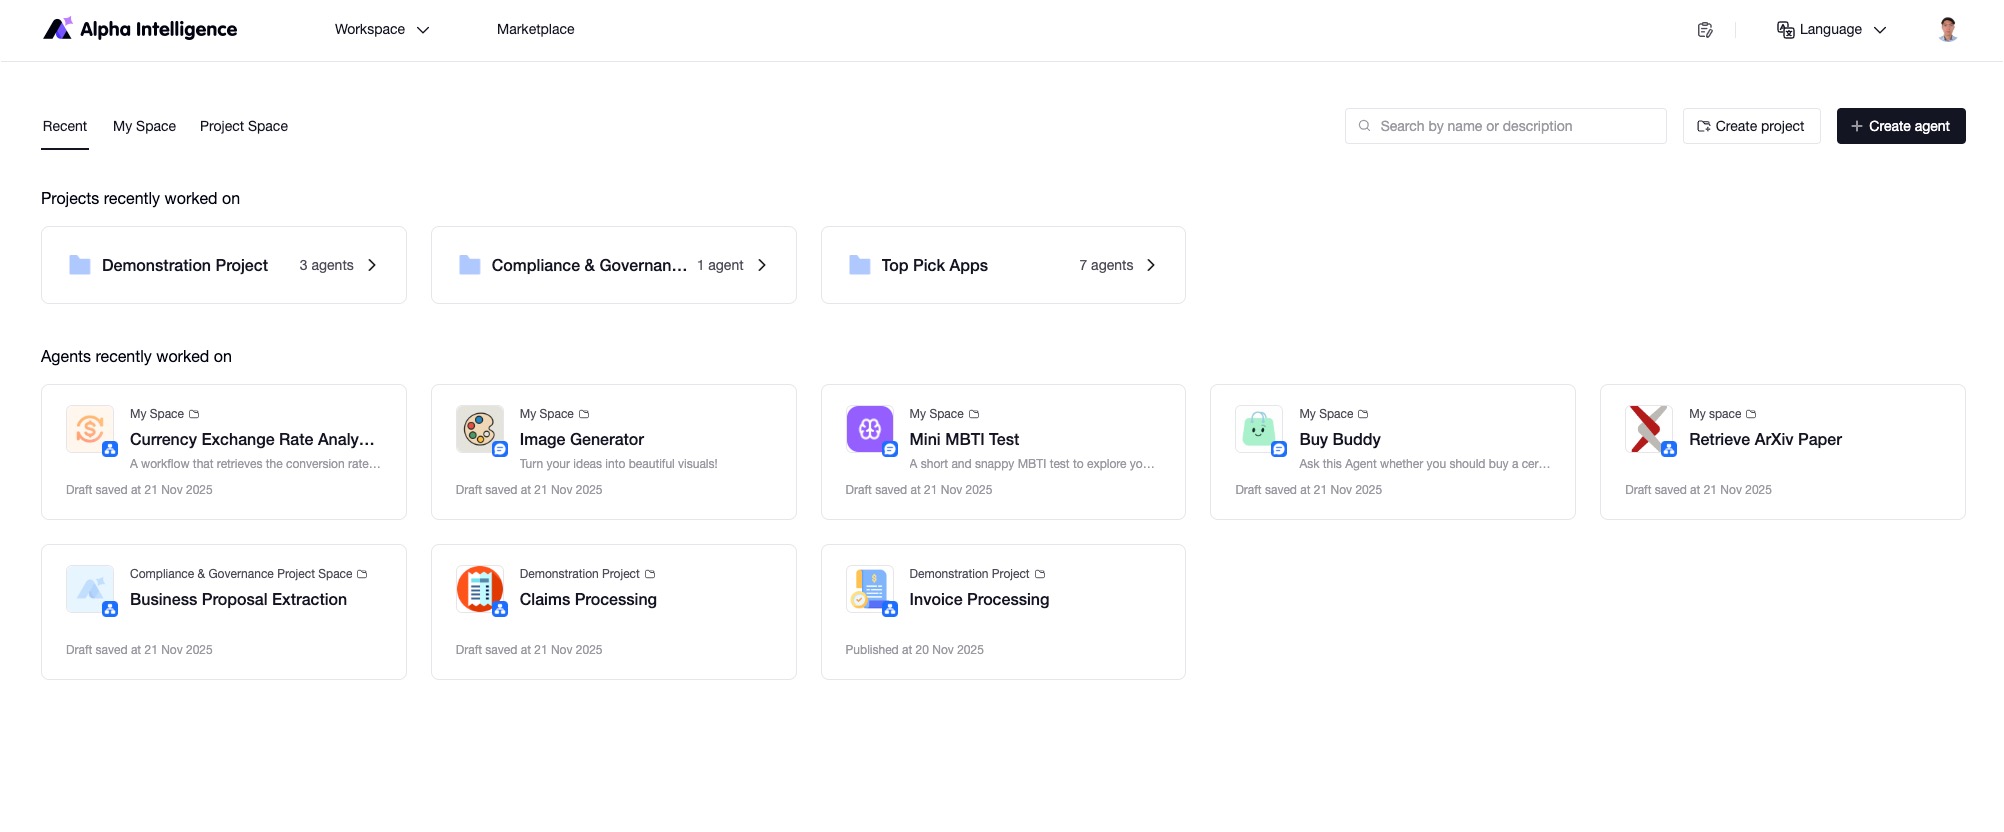This screenshot has width=2004, height=832.
Task: Click the Business Proposal Extraction icon
Action: point(90,589)
